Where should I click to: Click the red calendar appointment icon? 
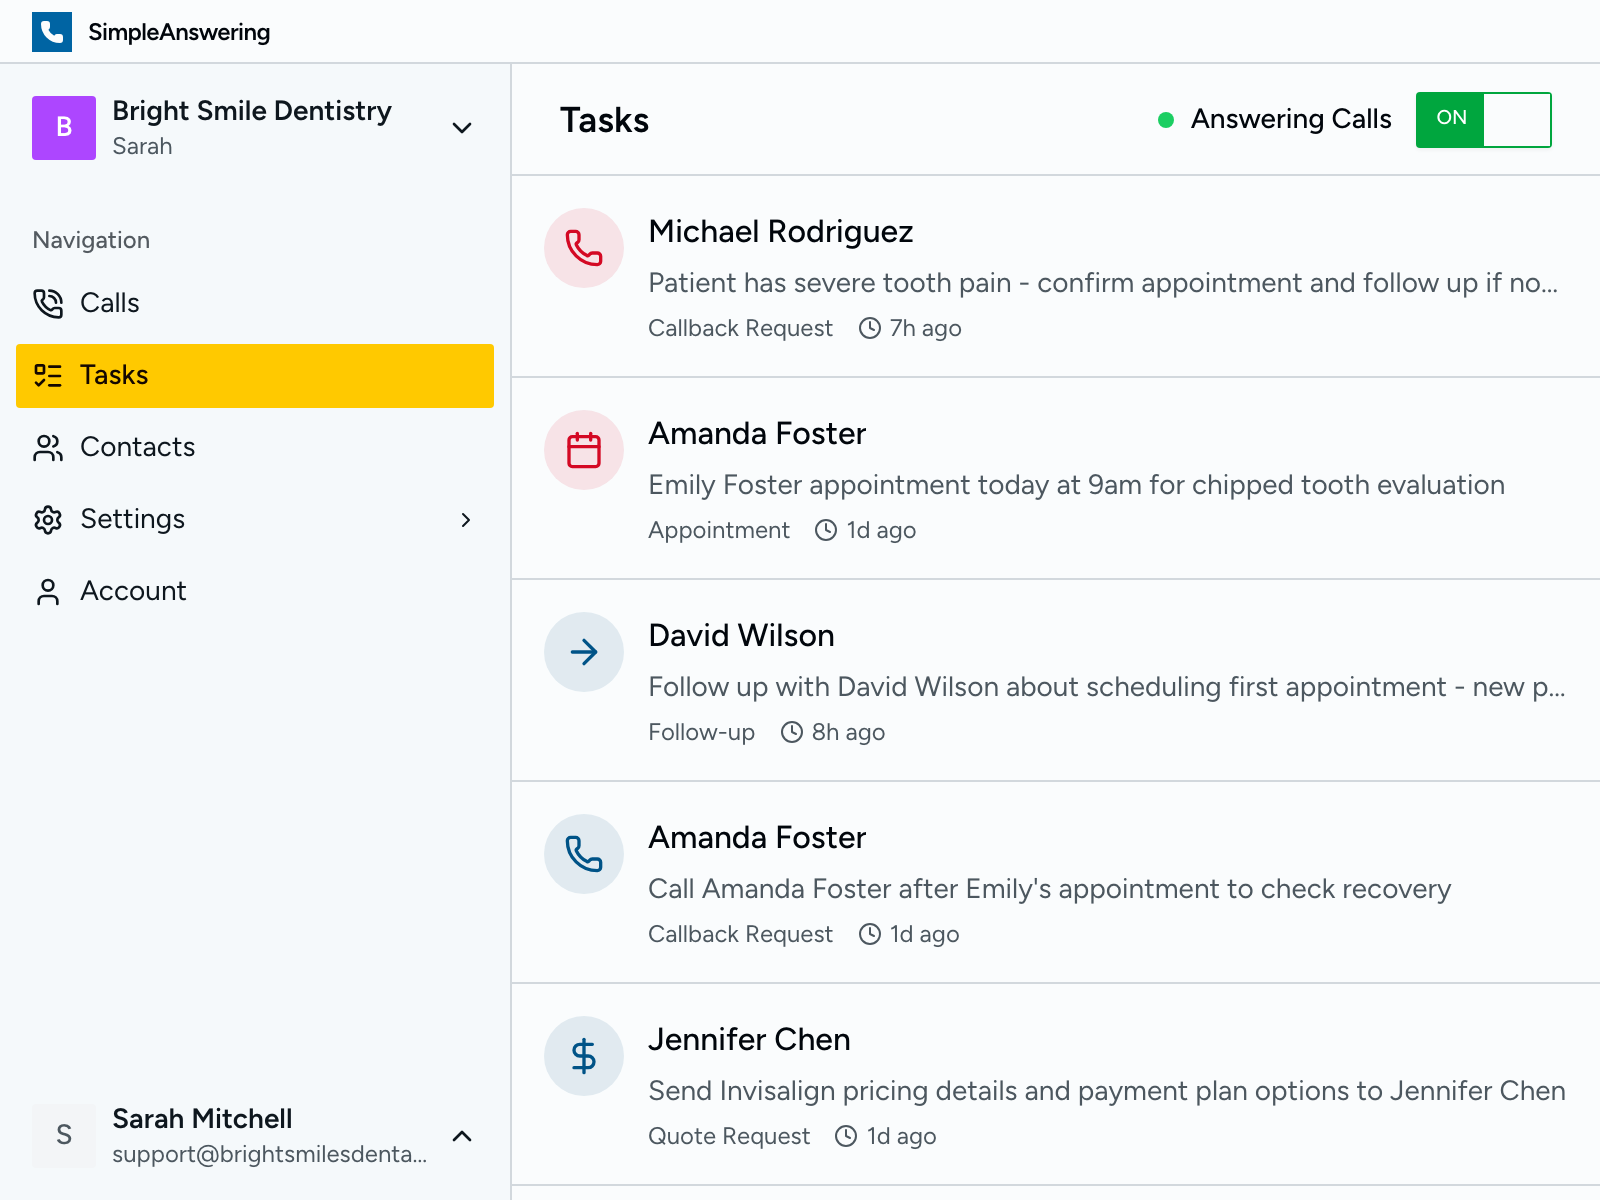click(x=584, y=450)
